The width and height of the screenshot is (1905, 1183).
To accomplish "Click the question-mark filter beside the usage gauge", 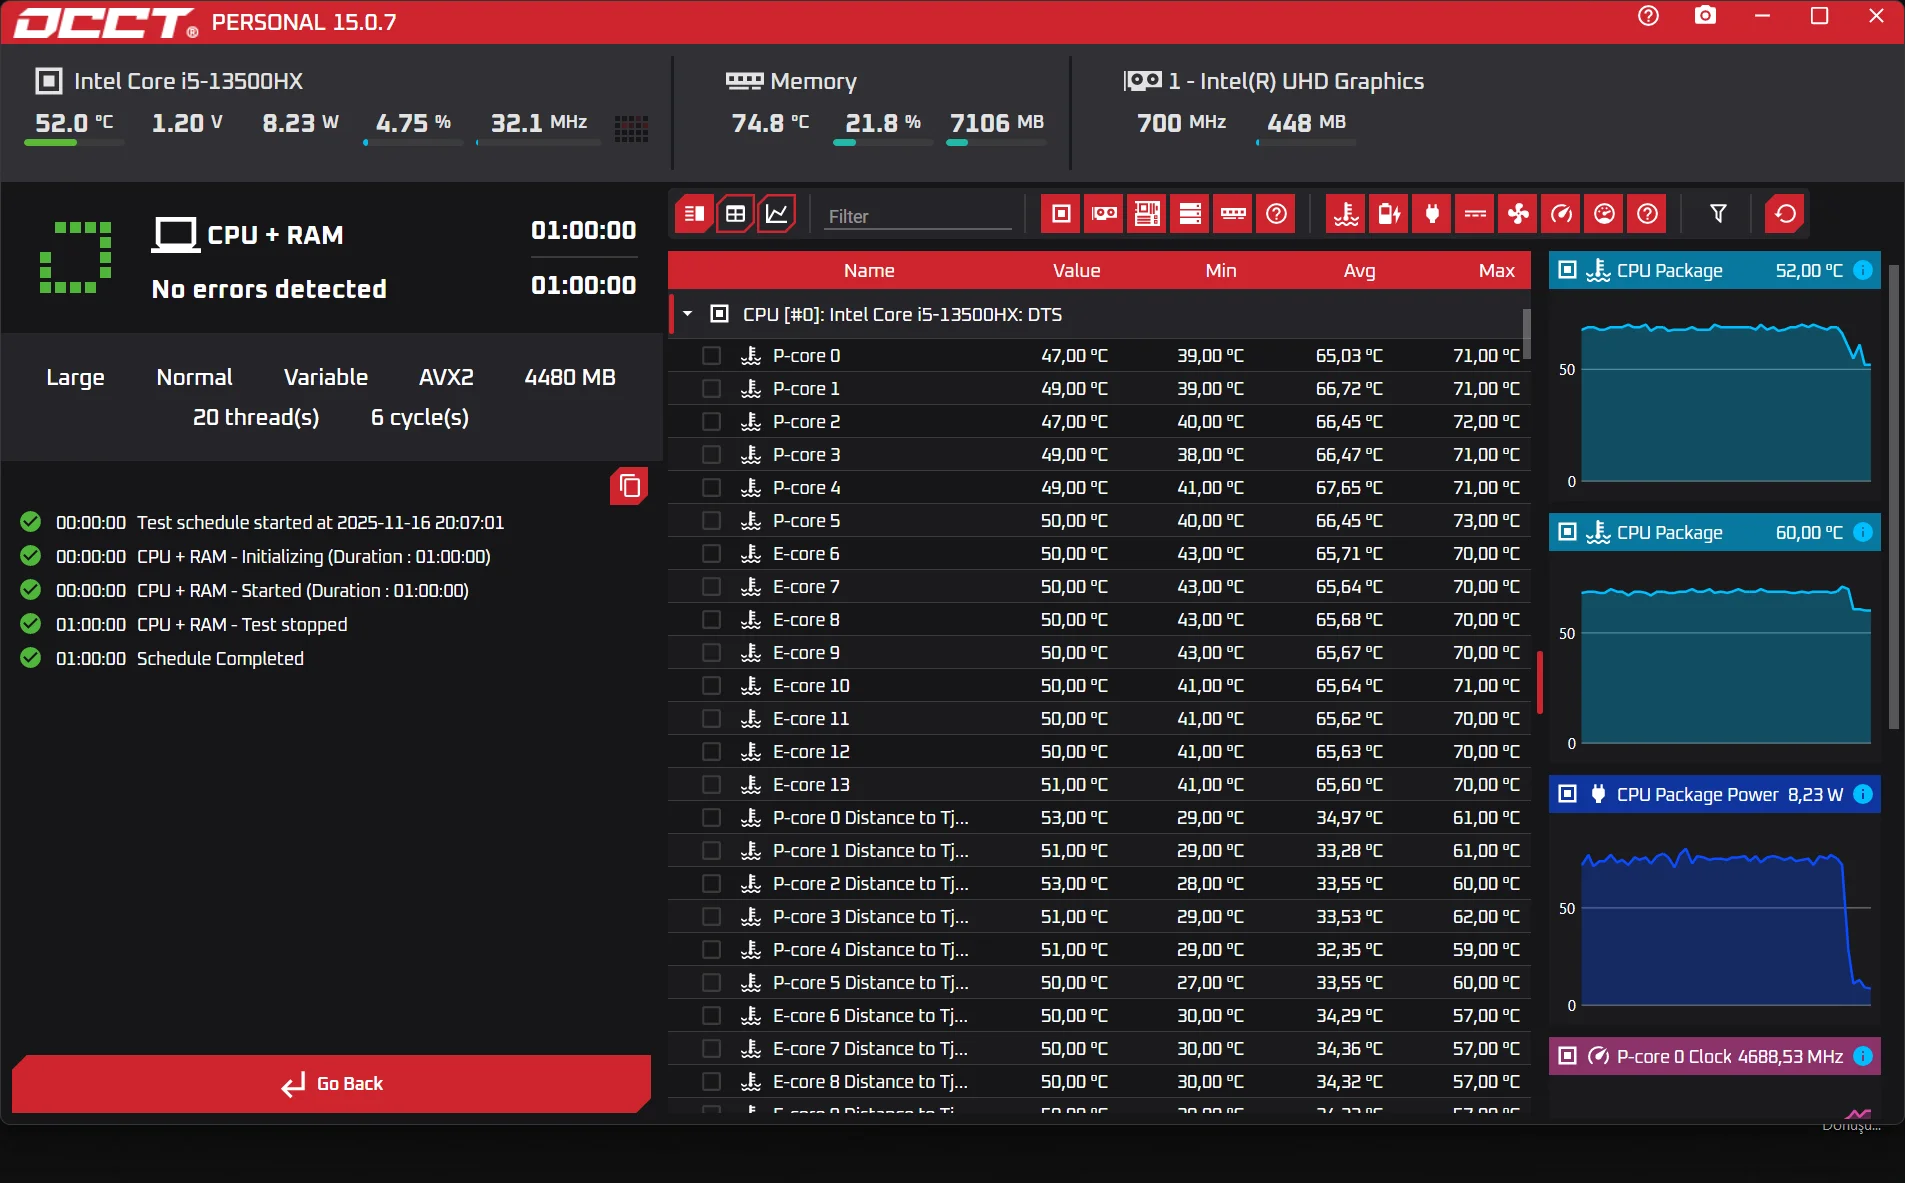I will coord(1648,214).
